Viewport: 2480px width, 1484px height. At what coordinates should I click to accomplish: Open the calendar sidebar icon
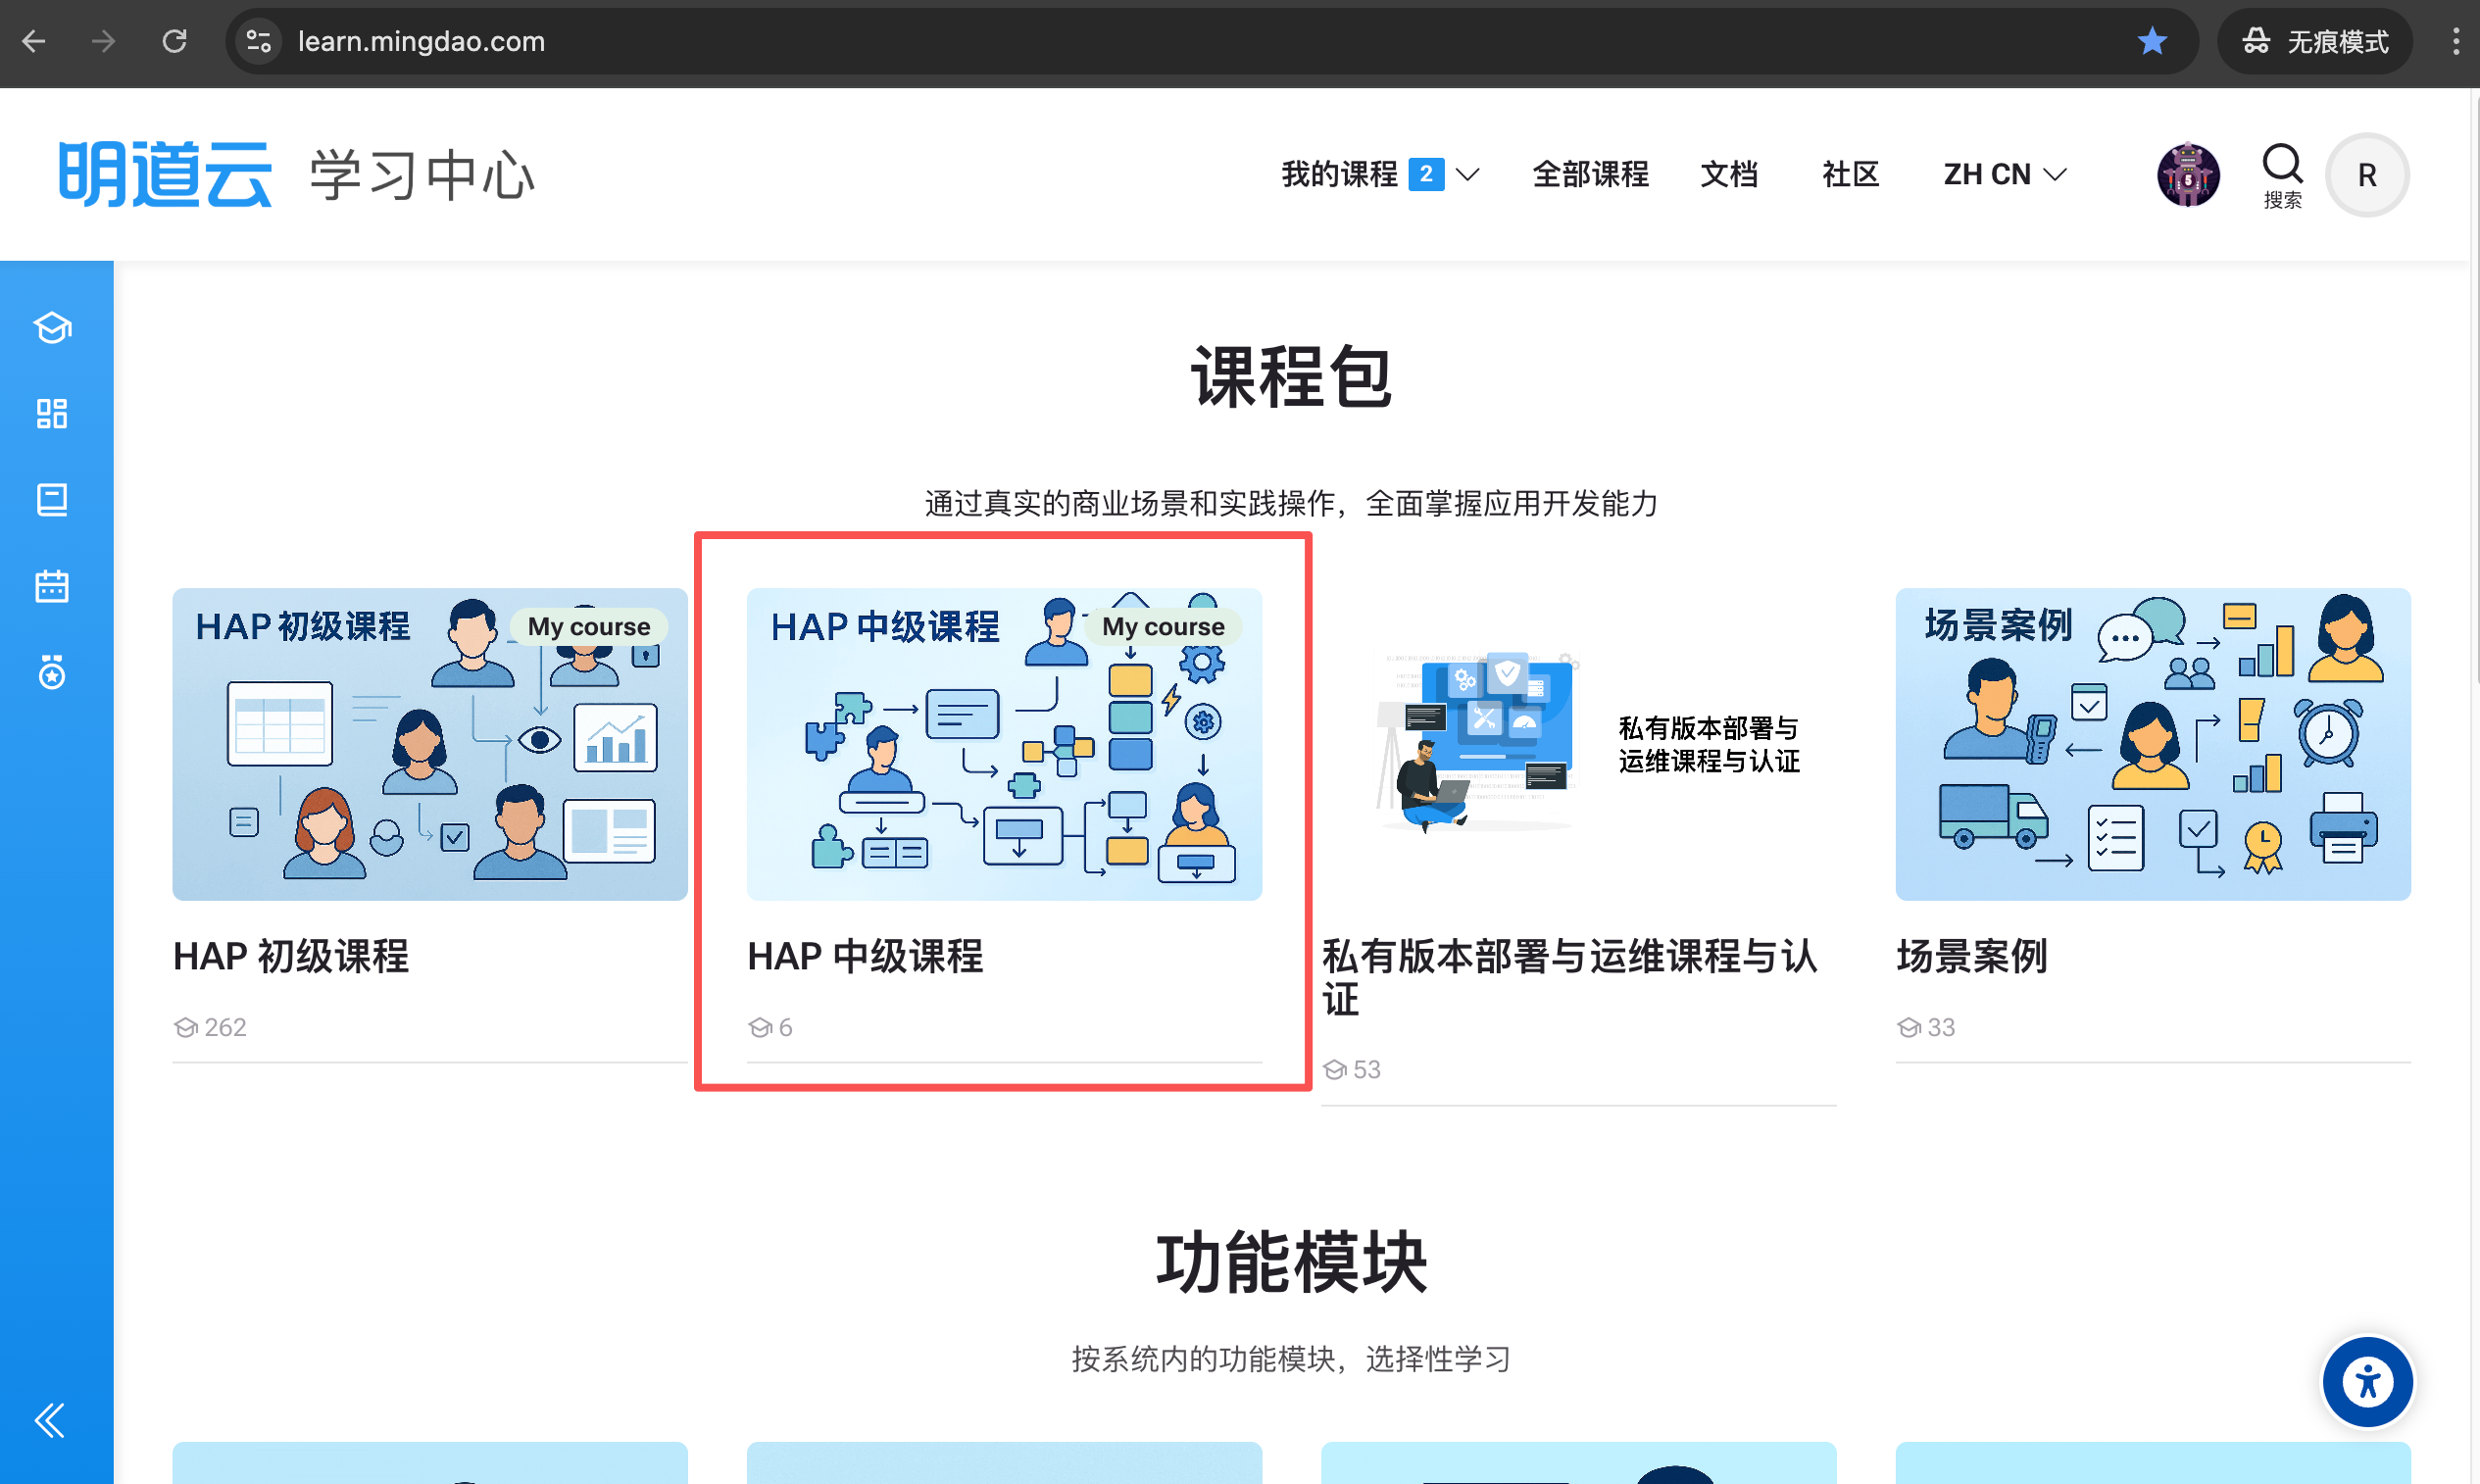point(52,586)
